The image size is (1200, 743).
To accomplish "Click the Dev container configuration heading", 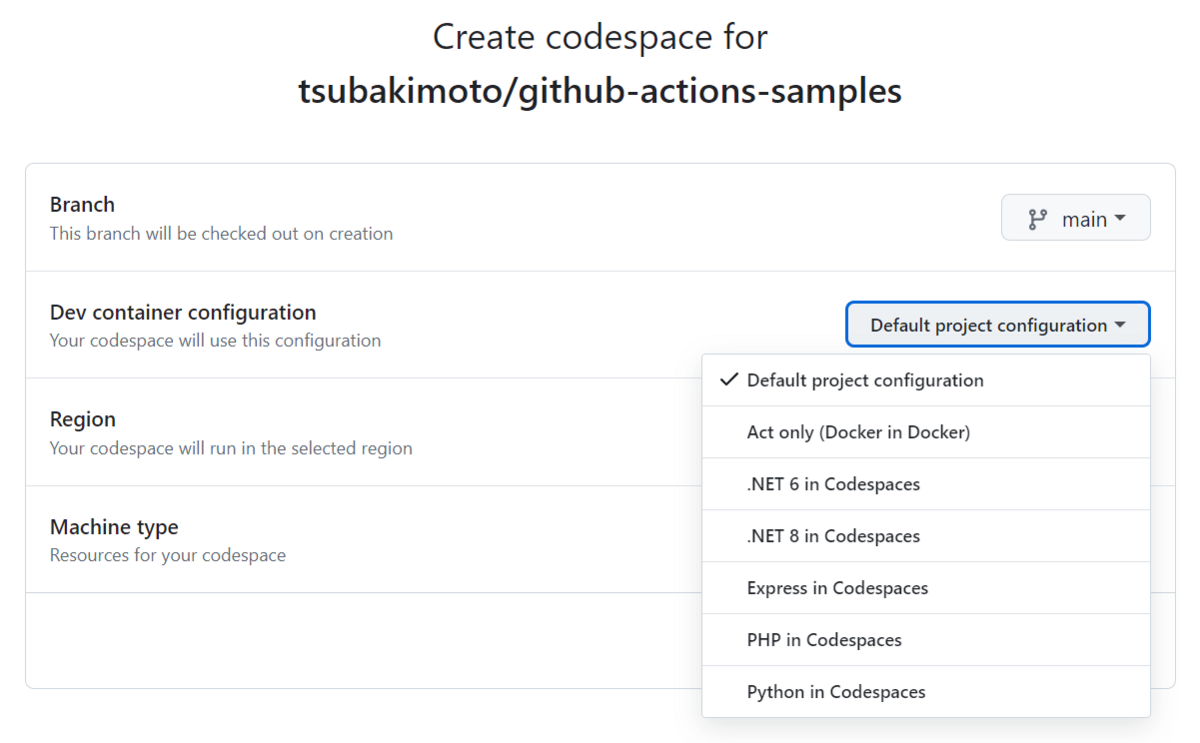I will pos(183,312).
